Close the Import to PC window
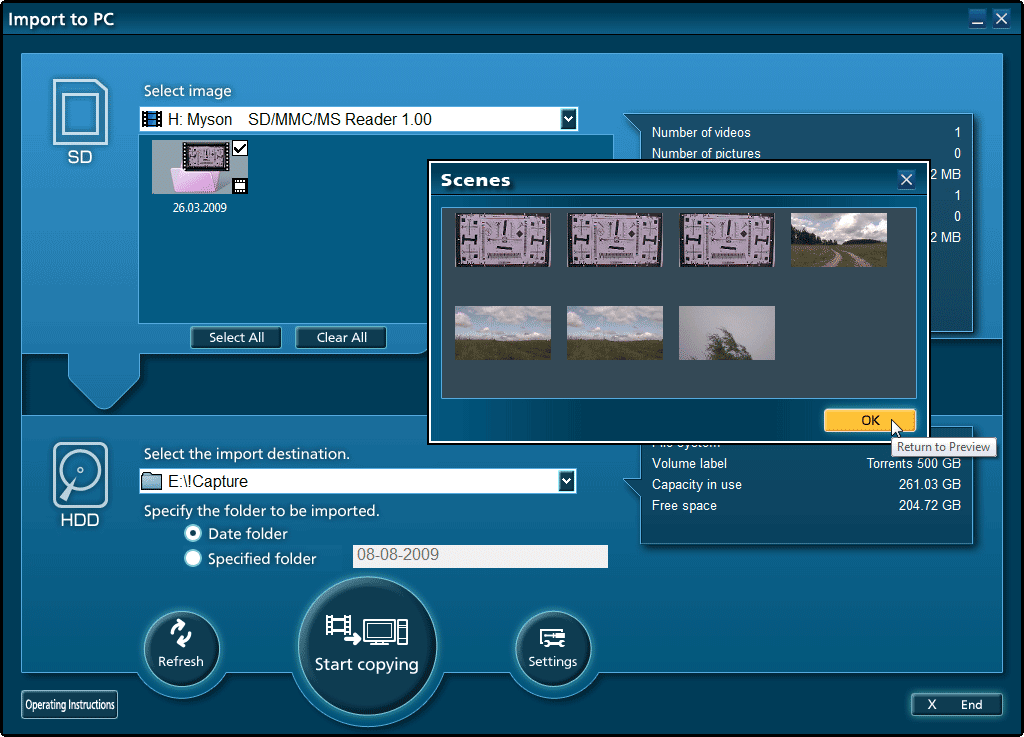 coord(1001,18)
